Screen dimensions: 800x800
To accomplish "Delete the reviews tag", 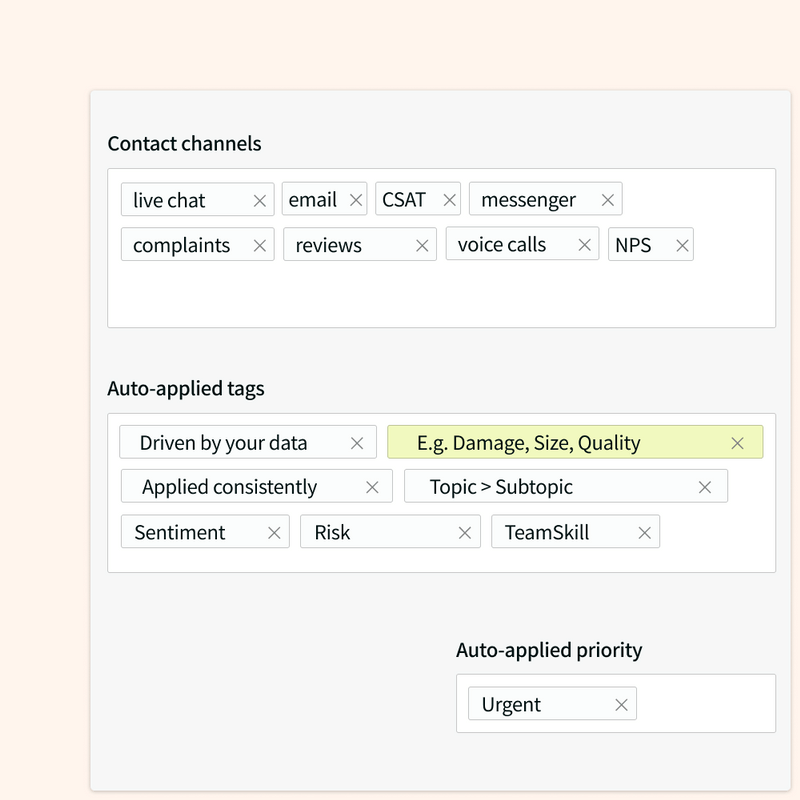I will click(422, 246).
